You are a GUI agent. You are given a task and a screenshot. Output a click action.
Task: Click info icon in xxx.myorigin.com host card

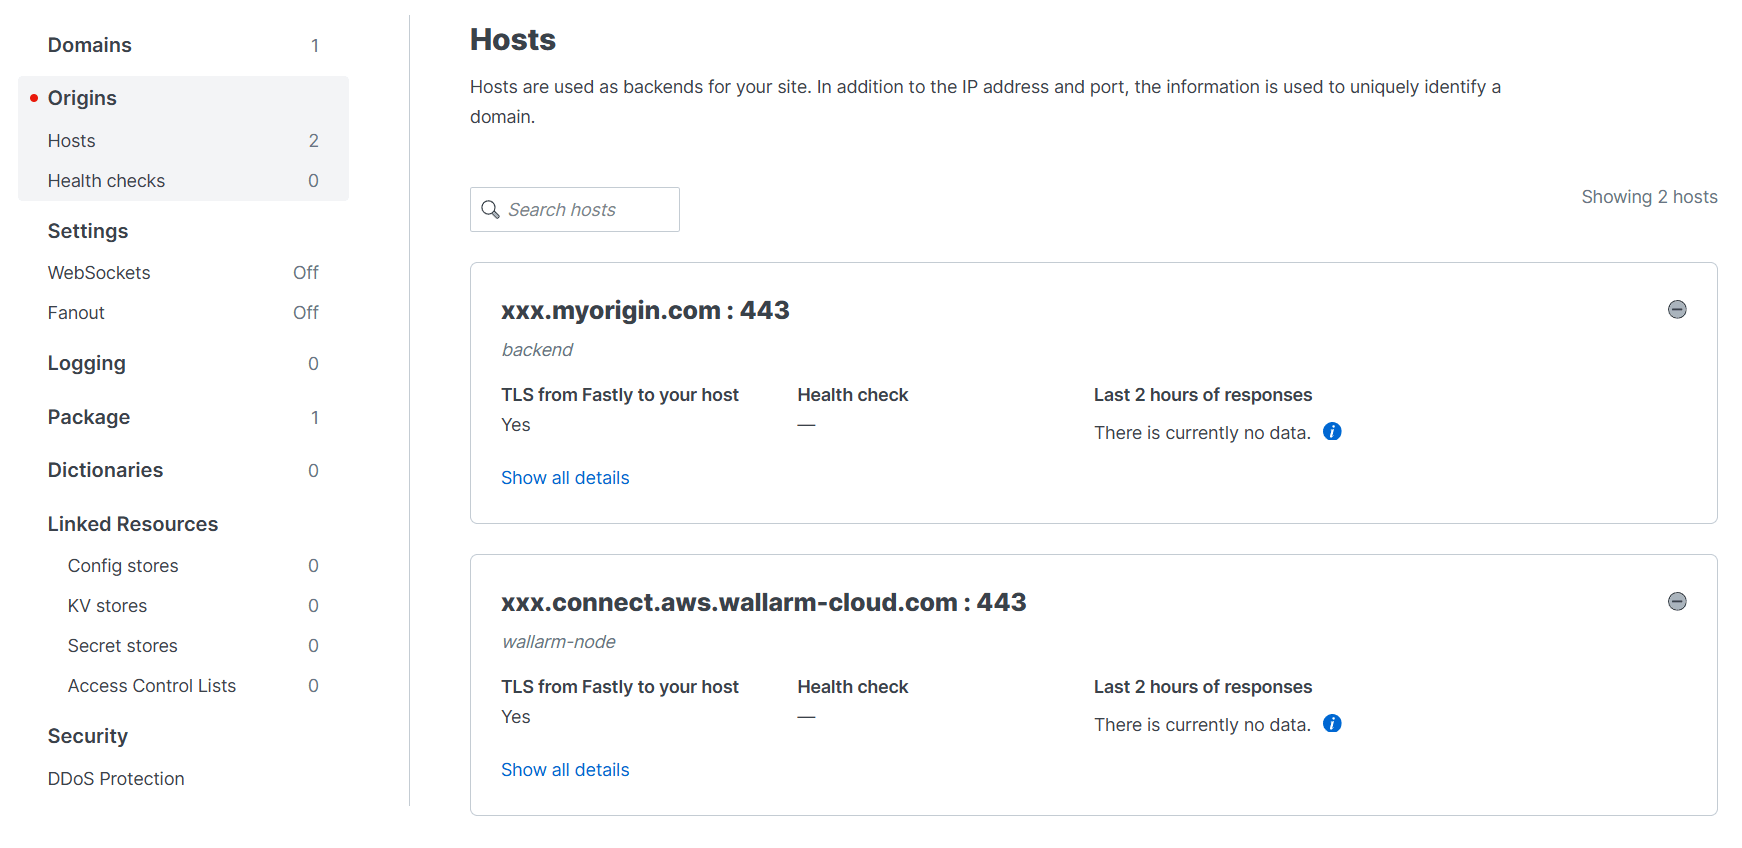point(1332,432)
